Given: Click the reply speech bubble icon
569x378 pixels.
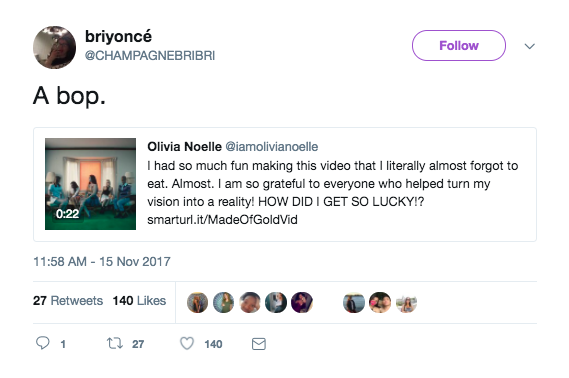Looking at the screenshot, I should [43, 343].
